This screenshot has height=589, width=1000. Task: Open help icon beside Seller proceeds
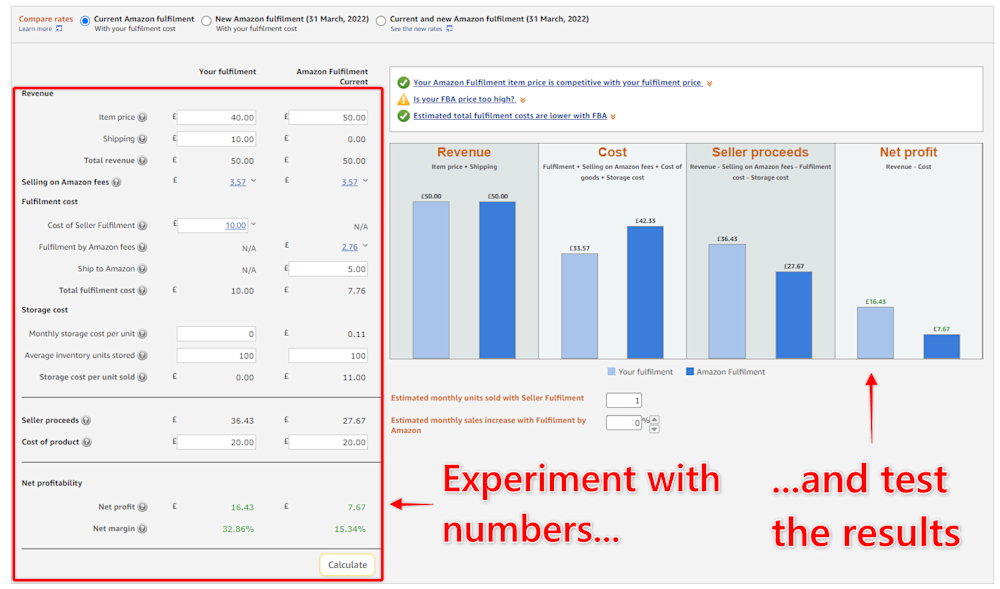(87, 421)
